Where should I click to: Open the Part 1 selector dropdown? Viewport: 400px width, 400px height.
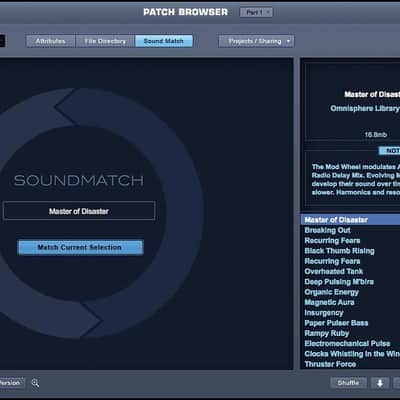(x=256, y=12)
